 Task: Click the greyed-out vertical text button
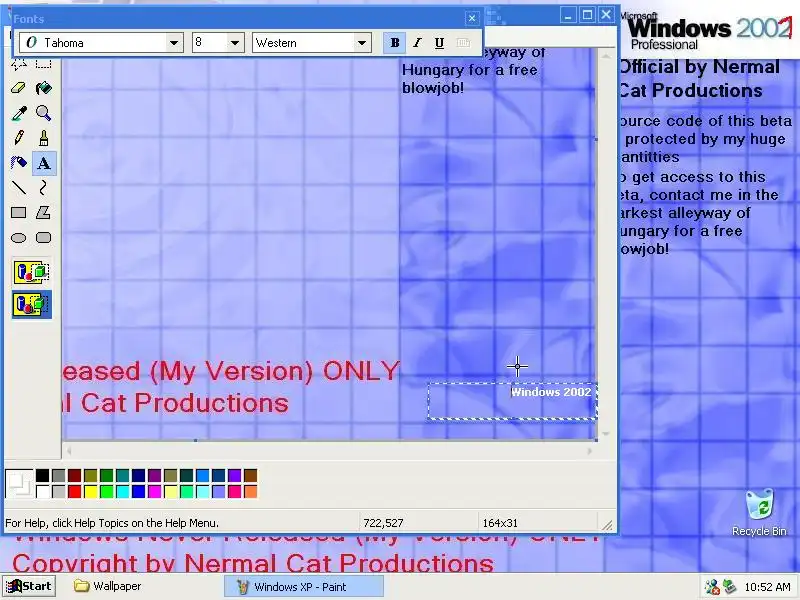tap(462, 43)
